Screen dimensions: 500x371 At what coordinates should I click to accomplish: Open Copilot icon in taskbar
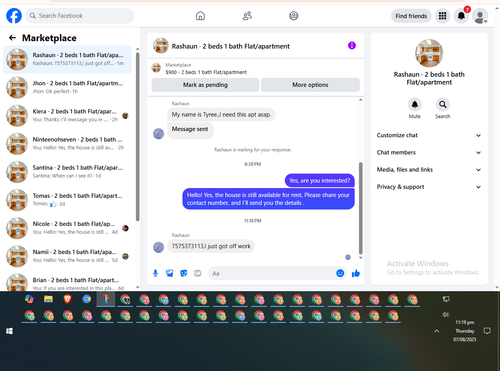[29, 299]
